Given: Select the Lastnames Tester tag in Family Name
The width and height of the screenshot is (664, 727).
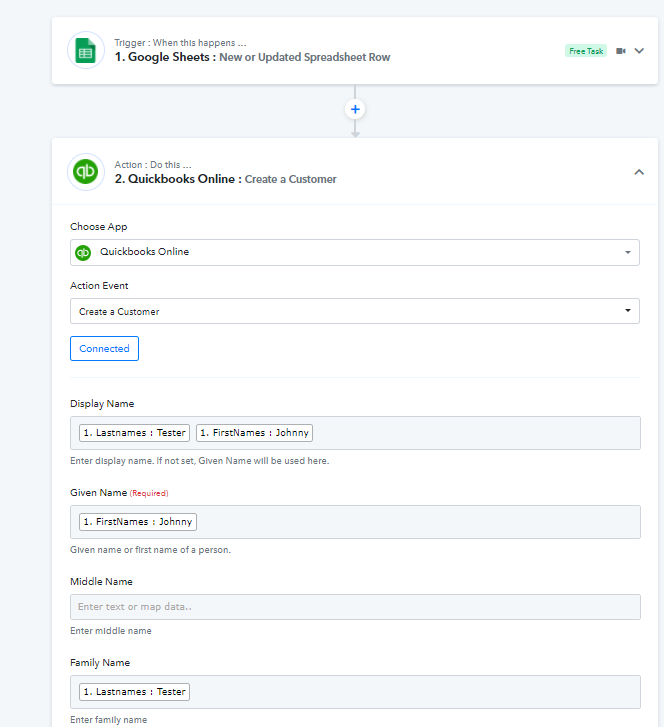Looking at the screenshot, I should tap(134, 692).
